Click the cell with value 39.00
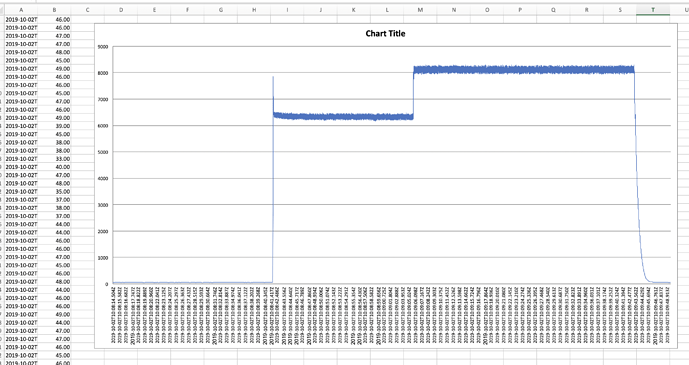689x365 pixels. pos(54,126)
